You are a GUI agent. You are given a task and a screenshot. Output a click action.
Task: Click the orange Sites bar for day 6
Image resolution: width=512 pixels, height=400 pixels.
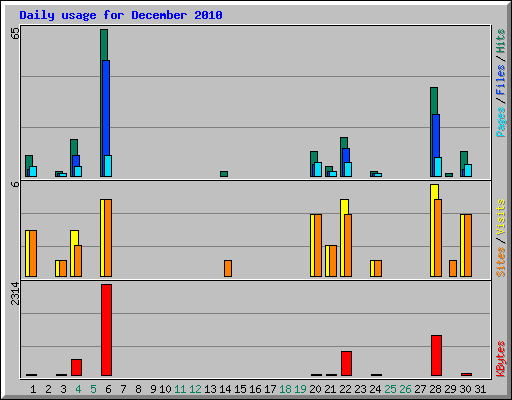point(108,238)
